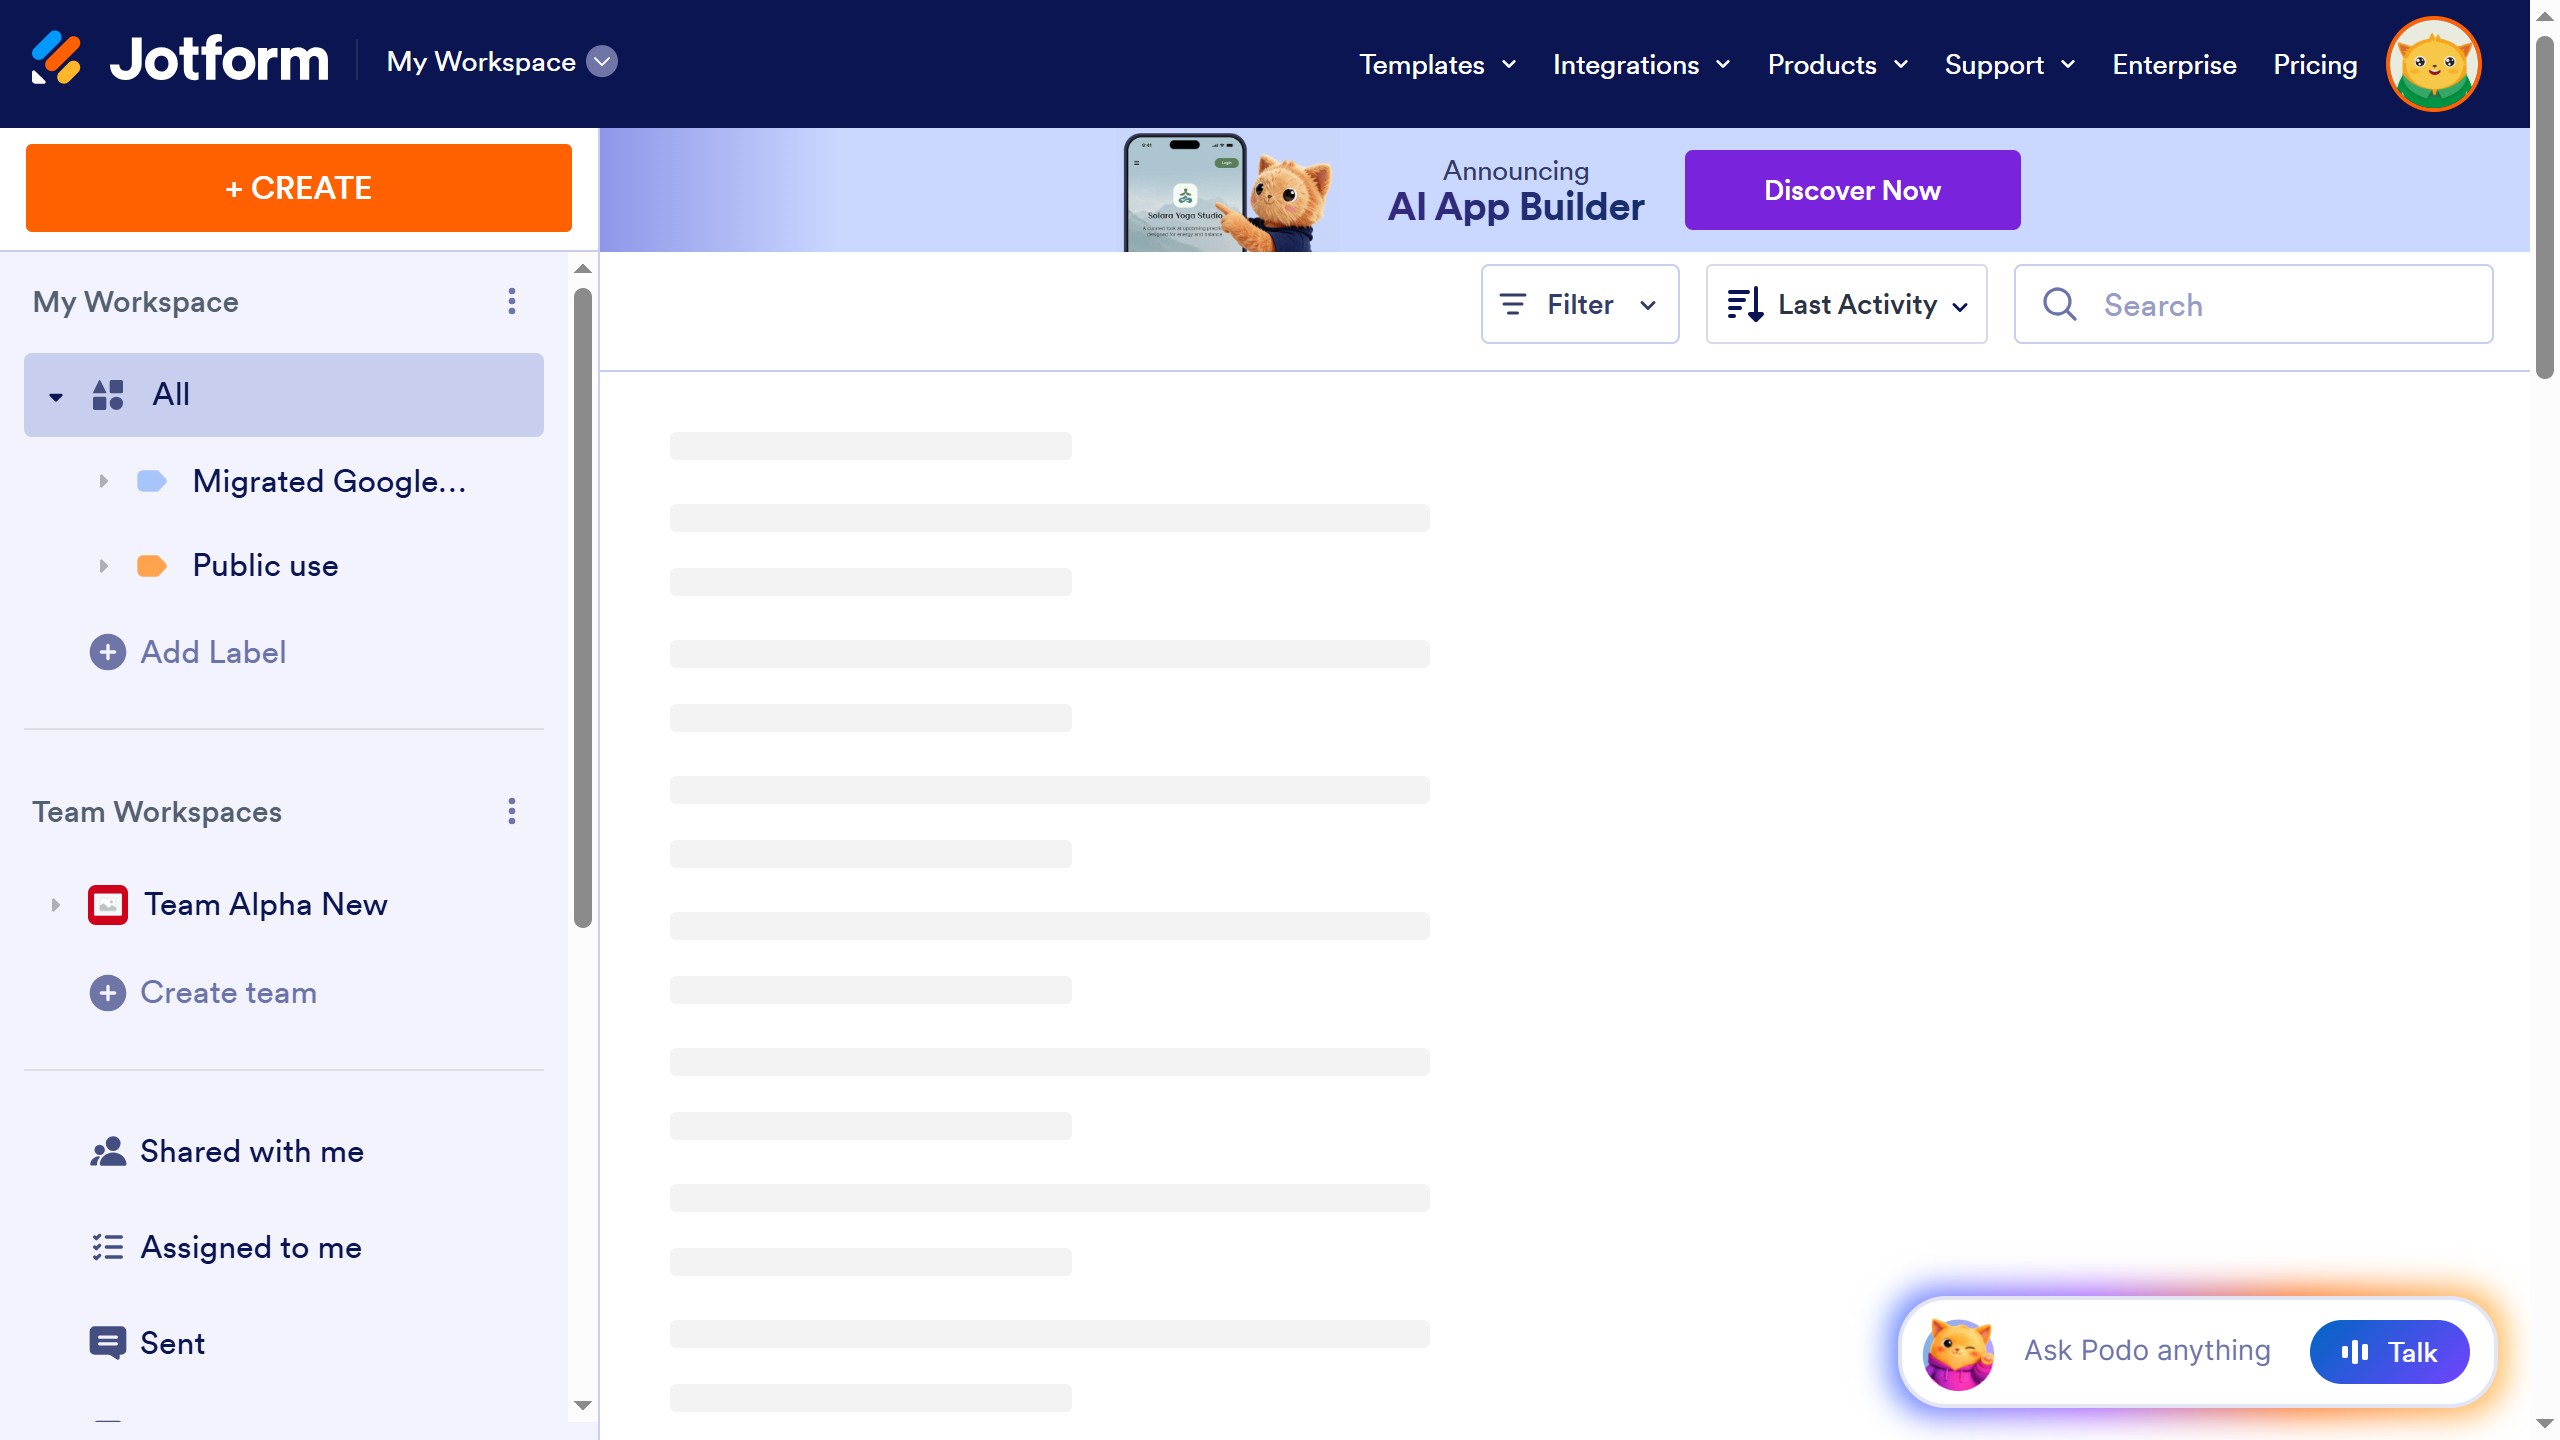
Task: Select the Public use label
Action: click(x=265, y=566)
